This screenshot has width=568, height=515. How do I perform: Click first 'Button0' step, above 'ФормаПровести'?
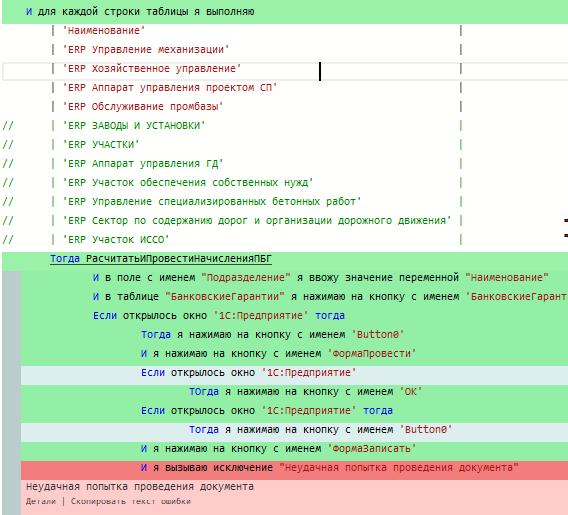(272, 335)
